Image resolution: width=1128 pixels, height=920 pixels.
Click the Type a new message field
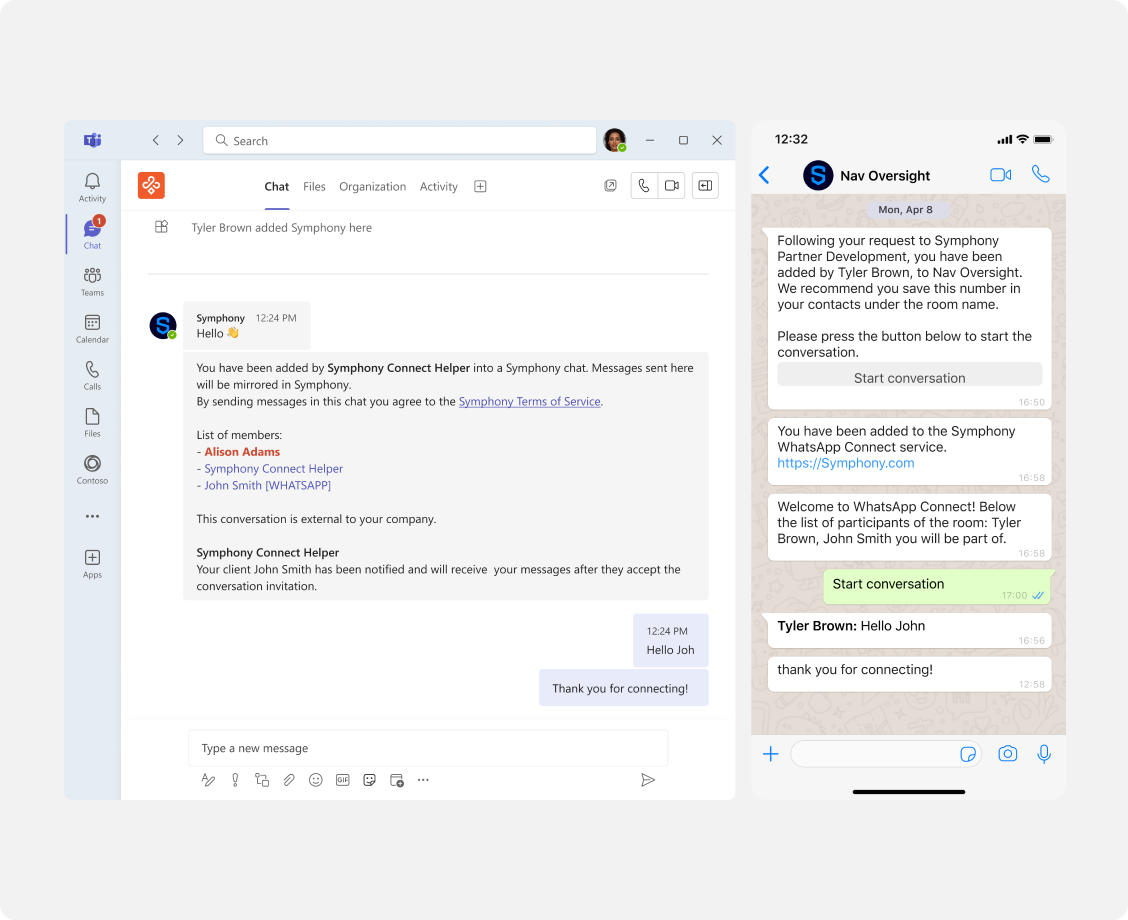click(428, 748)
